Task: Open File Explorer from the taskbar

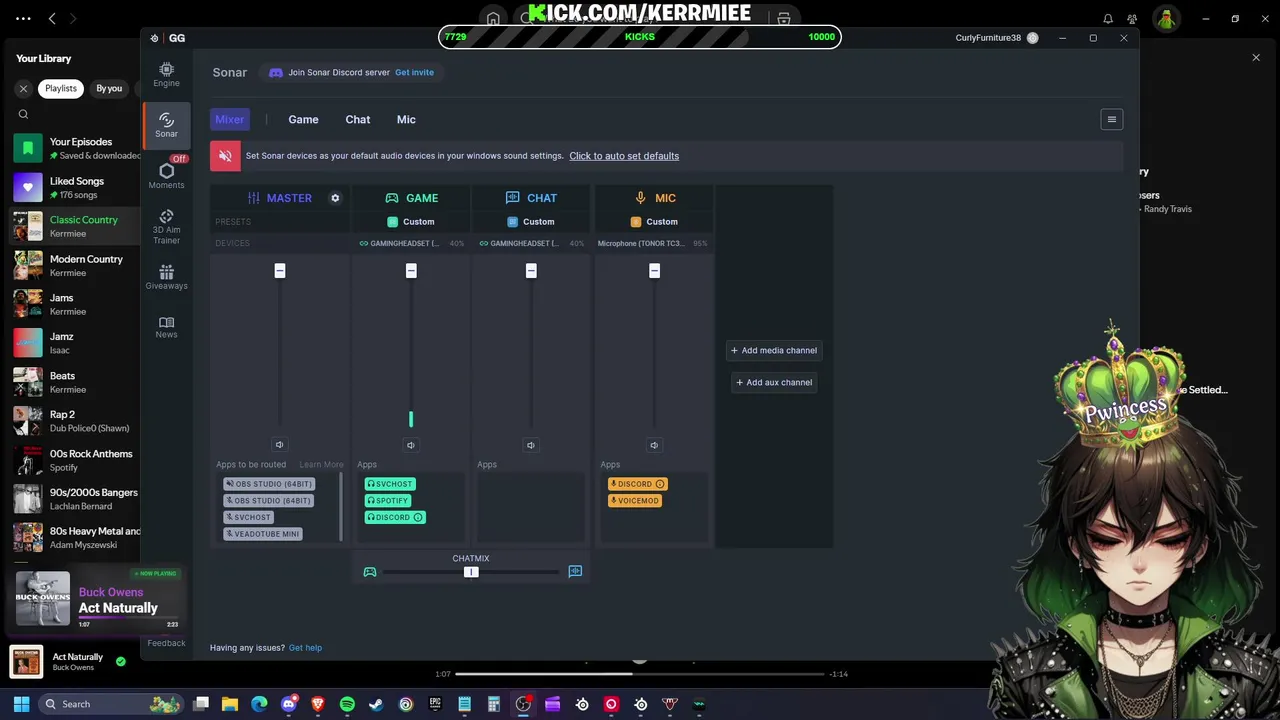Action: coord(230,704)
